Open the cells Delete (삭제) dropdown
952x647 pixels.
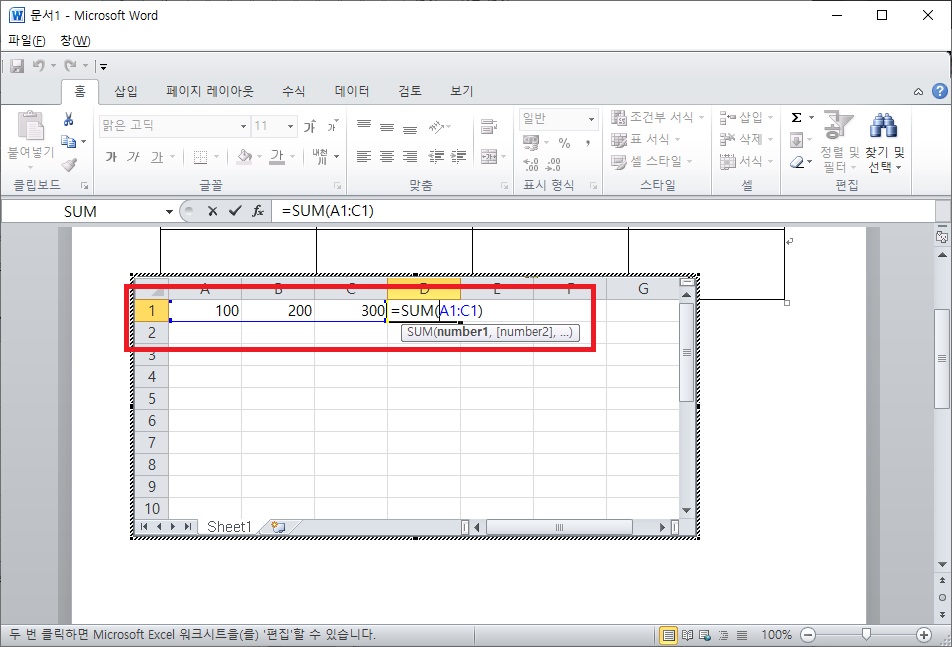pos(746,140)
